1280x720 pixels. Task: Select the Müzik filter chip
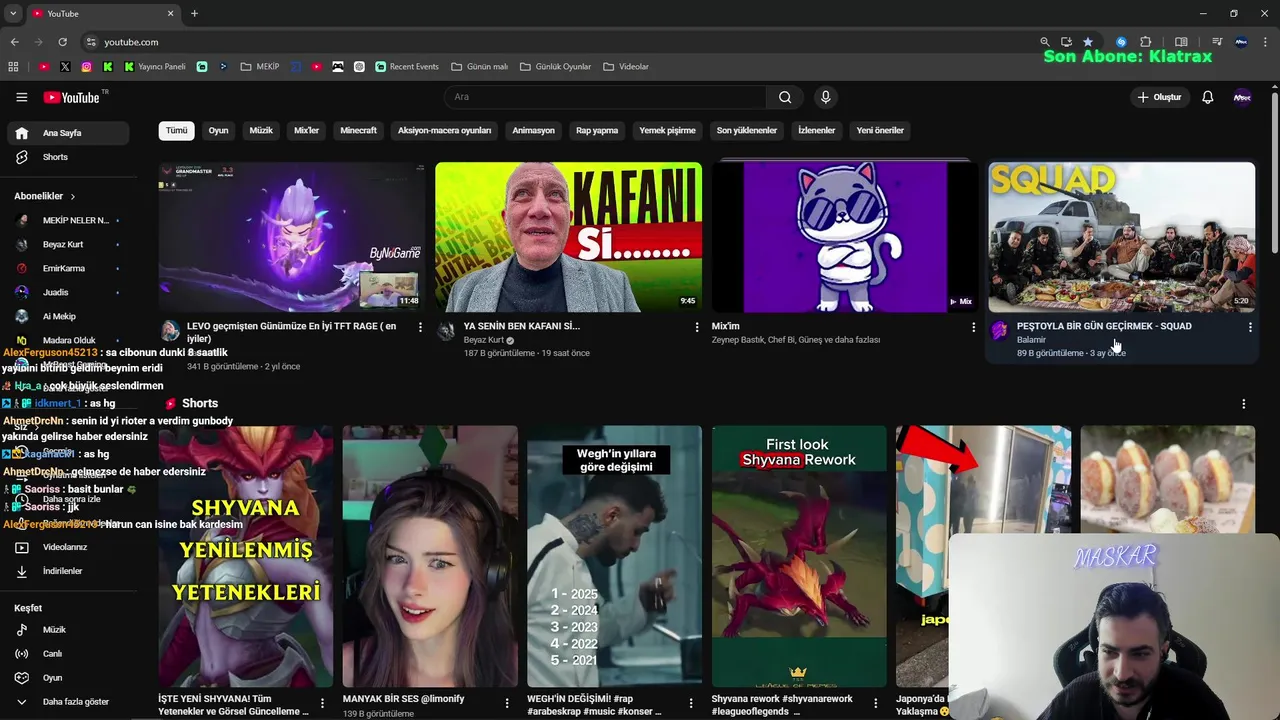(x=261, y=130)
